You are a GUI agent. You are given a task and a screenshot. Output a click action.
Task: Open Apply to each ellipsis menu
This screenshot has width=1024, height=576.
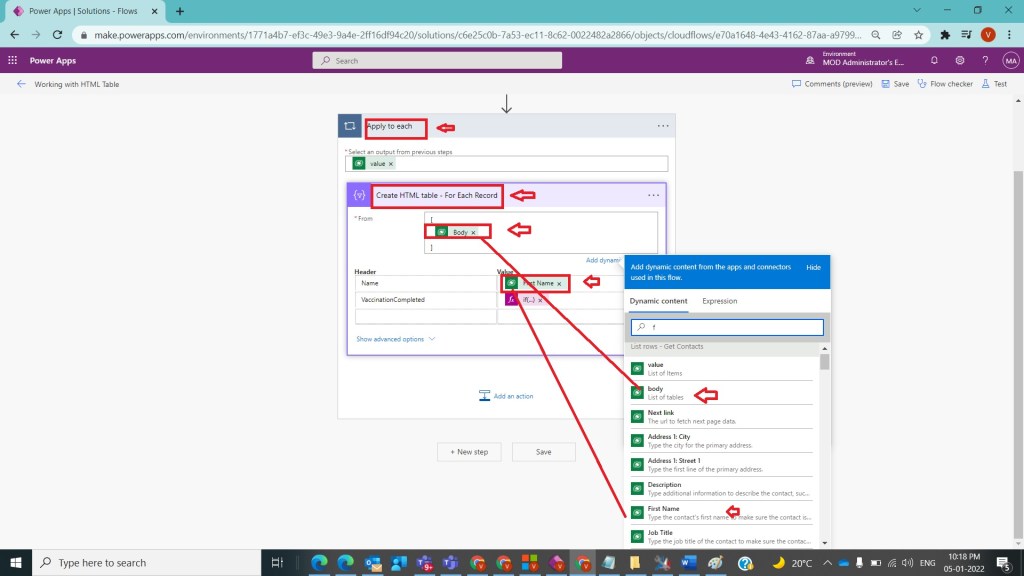(x=662, y=126)
